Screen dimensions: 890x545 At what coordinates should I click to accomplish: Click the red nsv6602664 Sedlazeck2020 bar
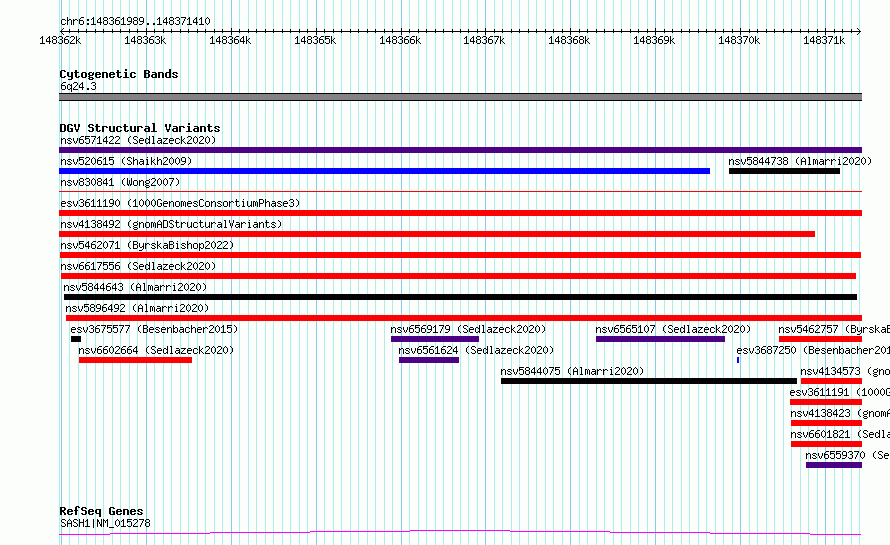pos(135,360)
